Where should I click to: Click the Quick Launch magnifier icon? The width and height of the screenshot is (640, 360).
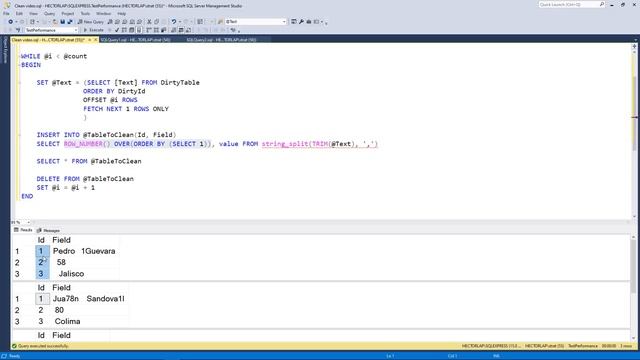coord(602,4)
